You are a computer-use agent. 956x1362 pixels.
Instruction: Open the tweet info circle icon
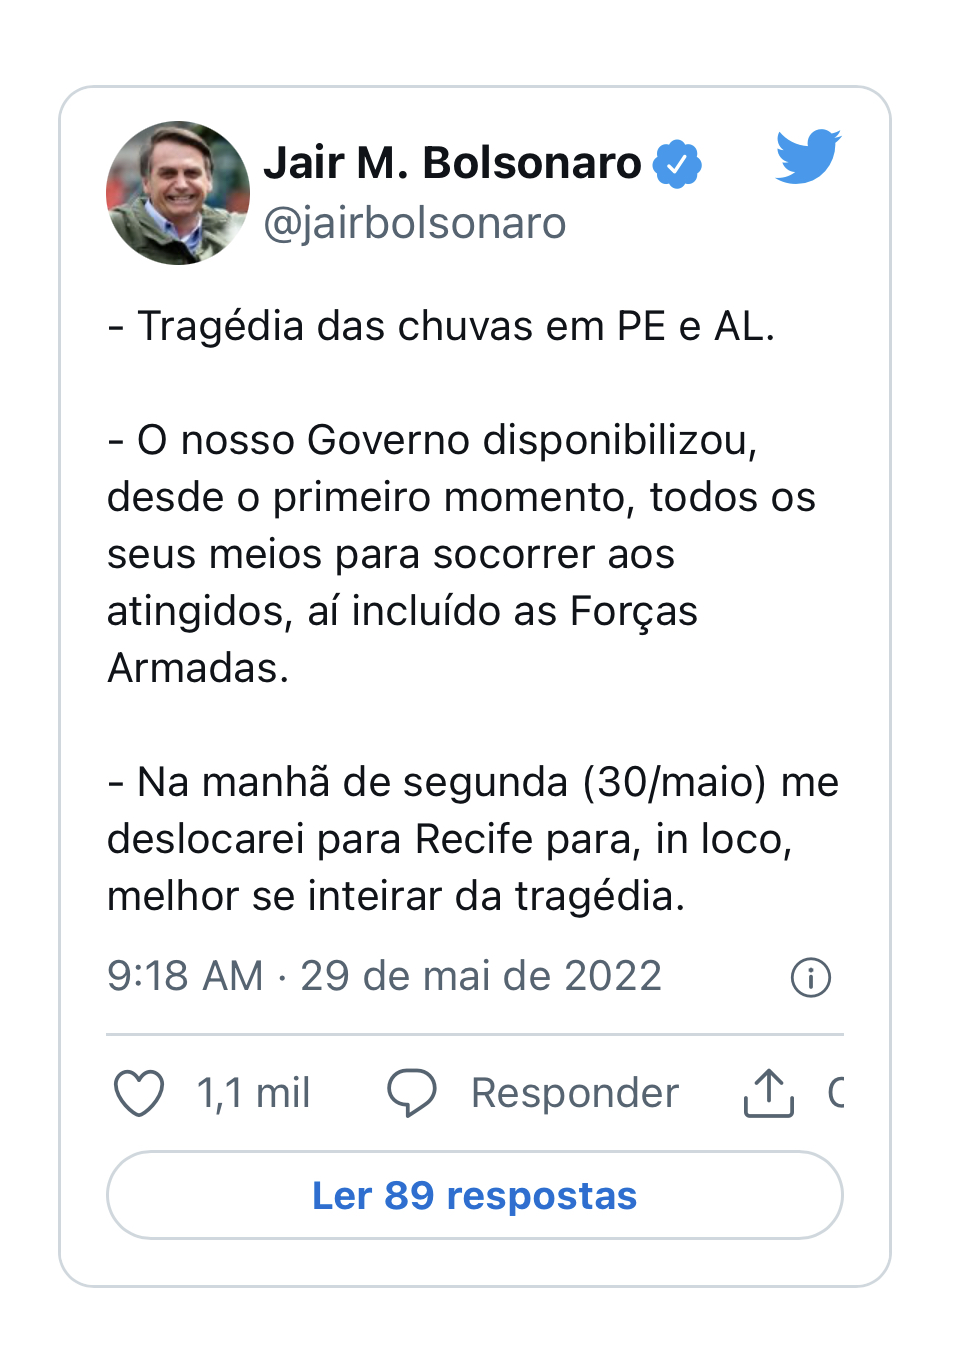810,978
